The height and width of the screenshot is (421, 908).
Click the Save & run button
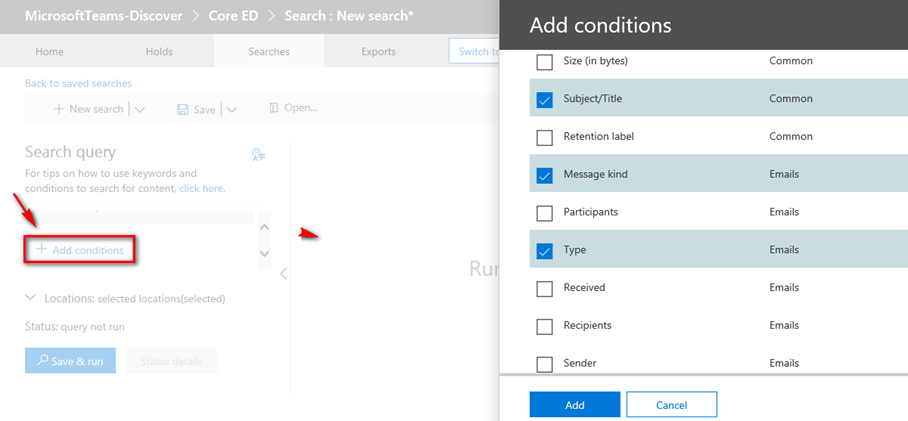[x=70, y=361]
